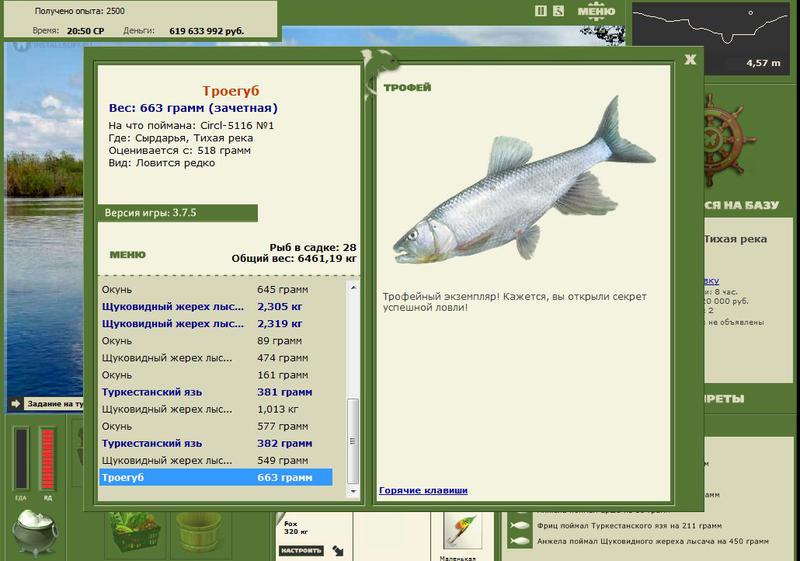Select Щуковидный жерех 474 грамм row
The height and width of the screenshot is (561, 800).
(x=215, y=358)
